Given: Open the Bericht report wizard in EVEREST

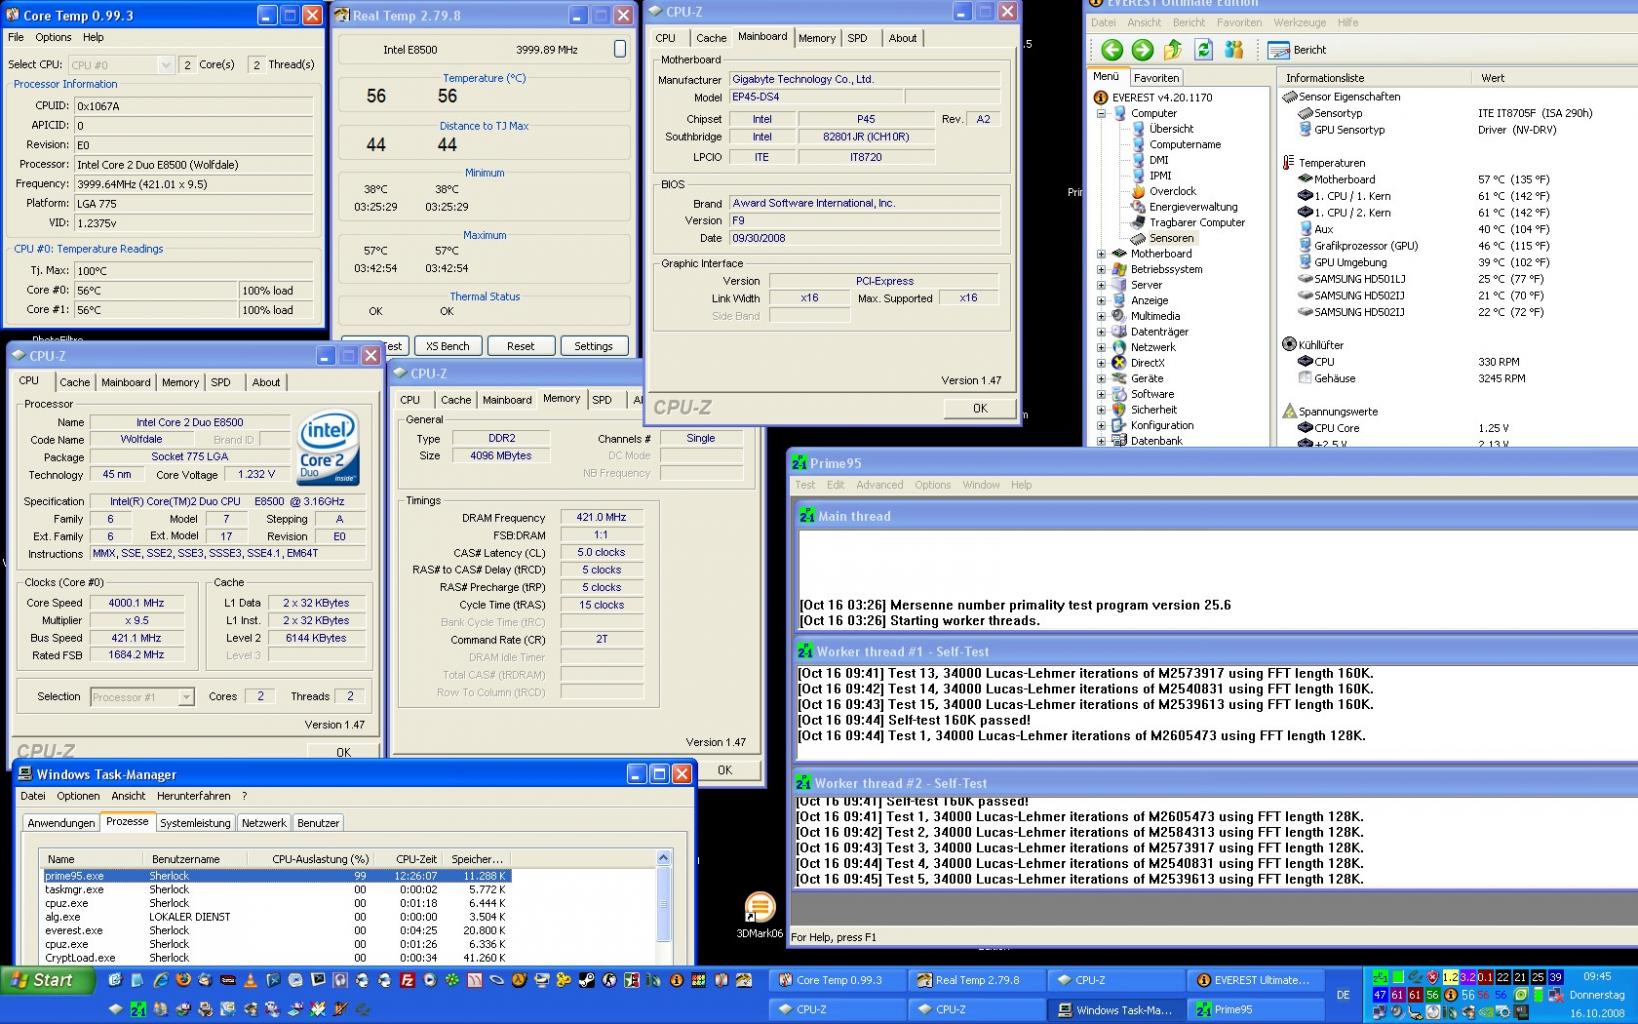Looking at the screenshot, I should point(1297,50).
